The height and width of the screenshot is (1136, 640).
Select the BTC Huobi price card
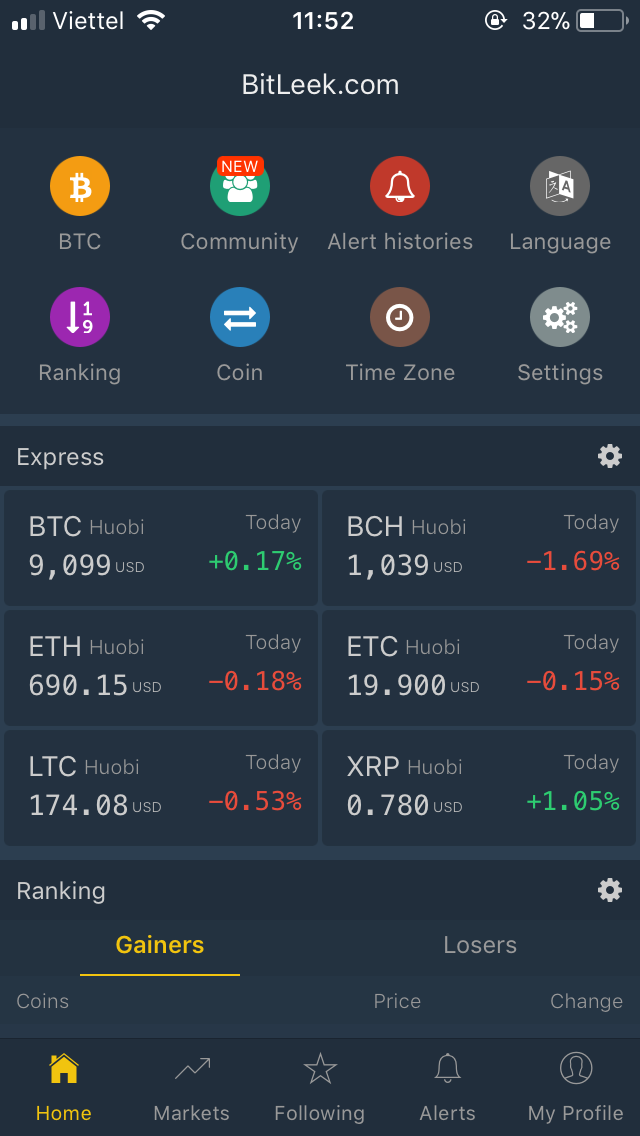[x=161, y=547]
